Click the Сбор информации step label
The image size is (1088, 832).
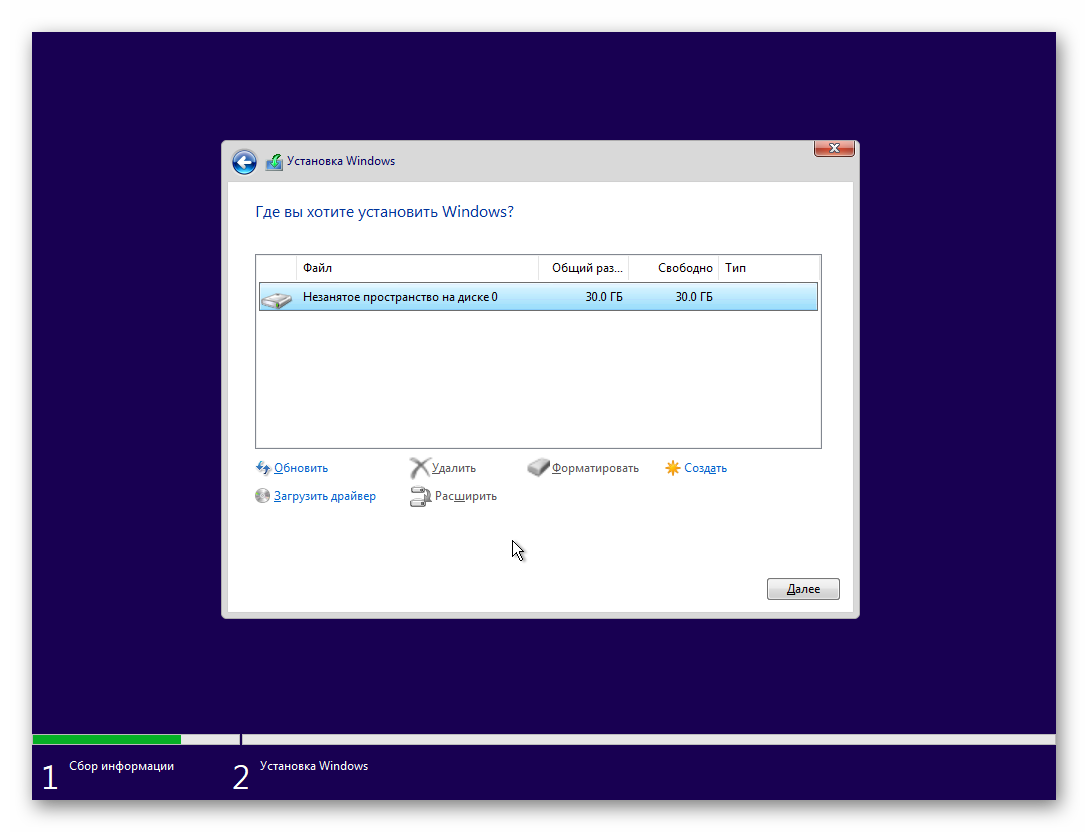coord(121,766)
